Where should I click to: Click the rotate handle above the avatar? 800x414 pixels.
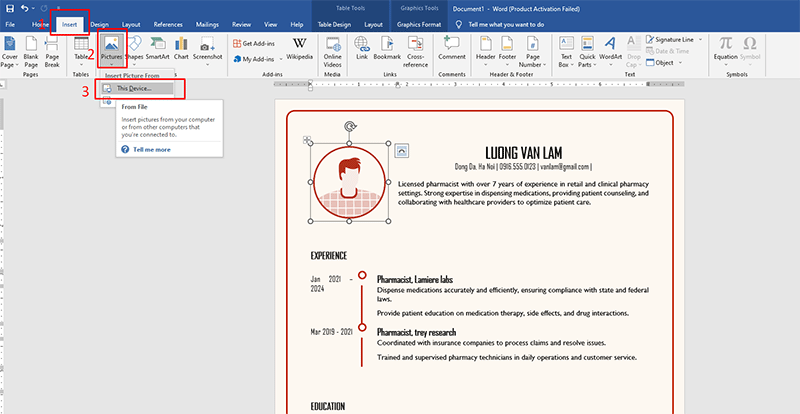(349, 126)
